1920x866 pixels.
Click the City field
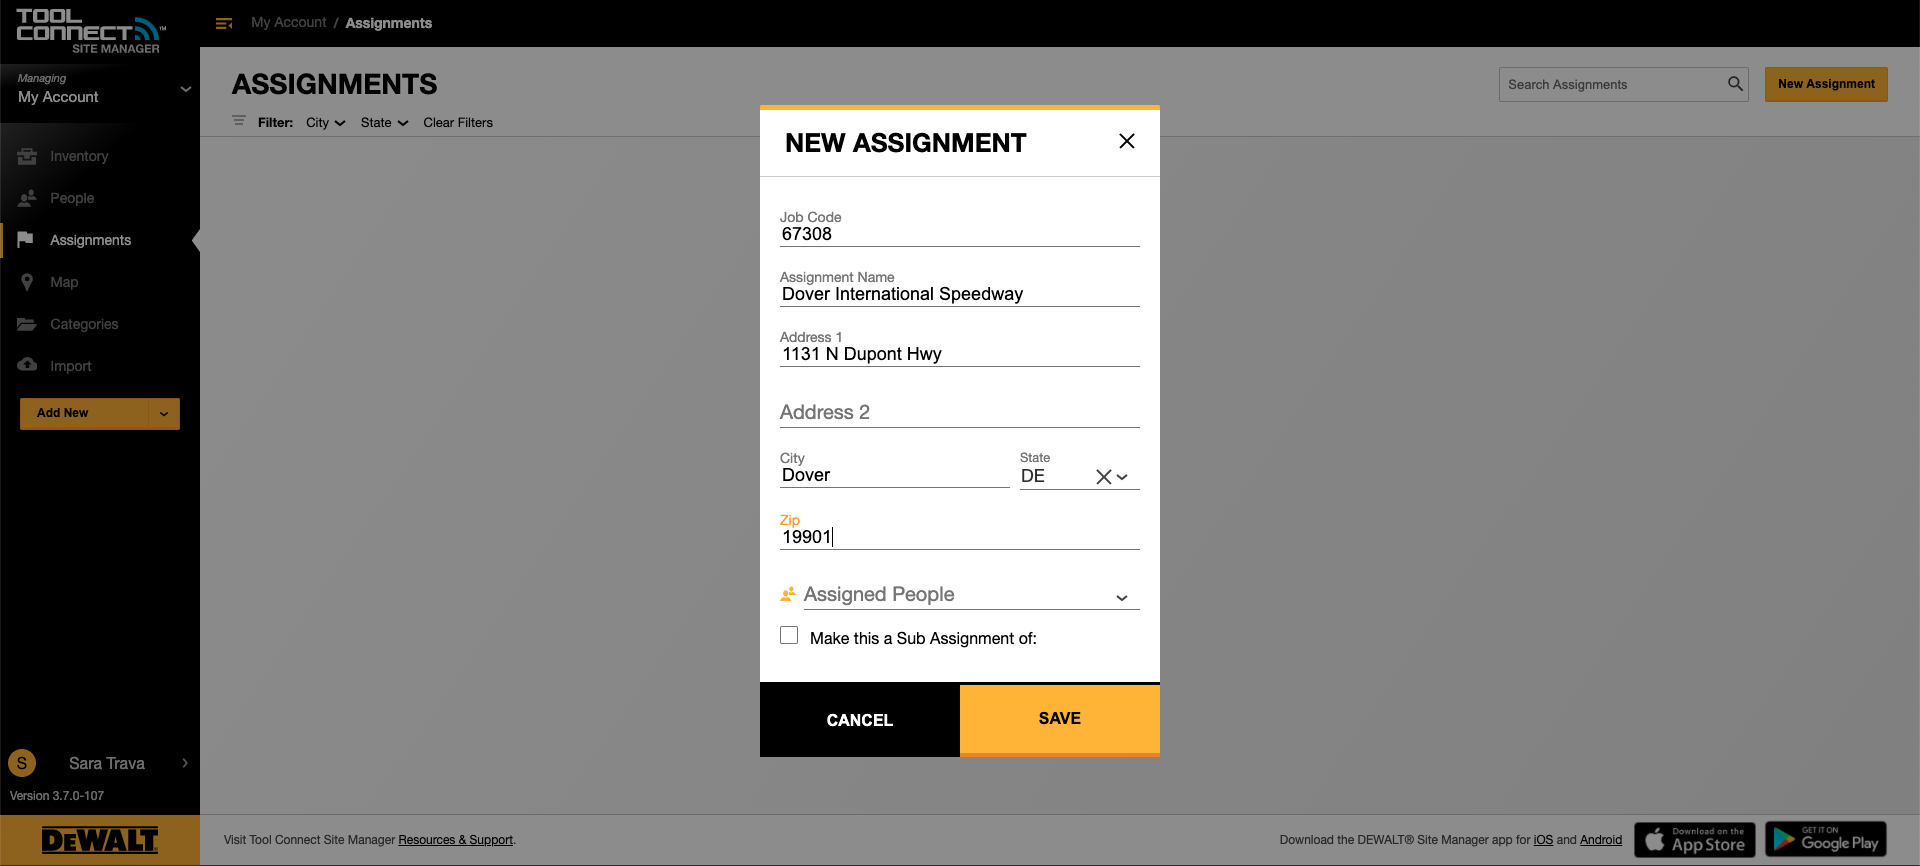(x=895, y=475)
